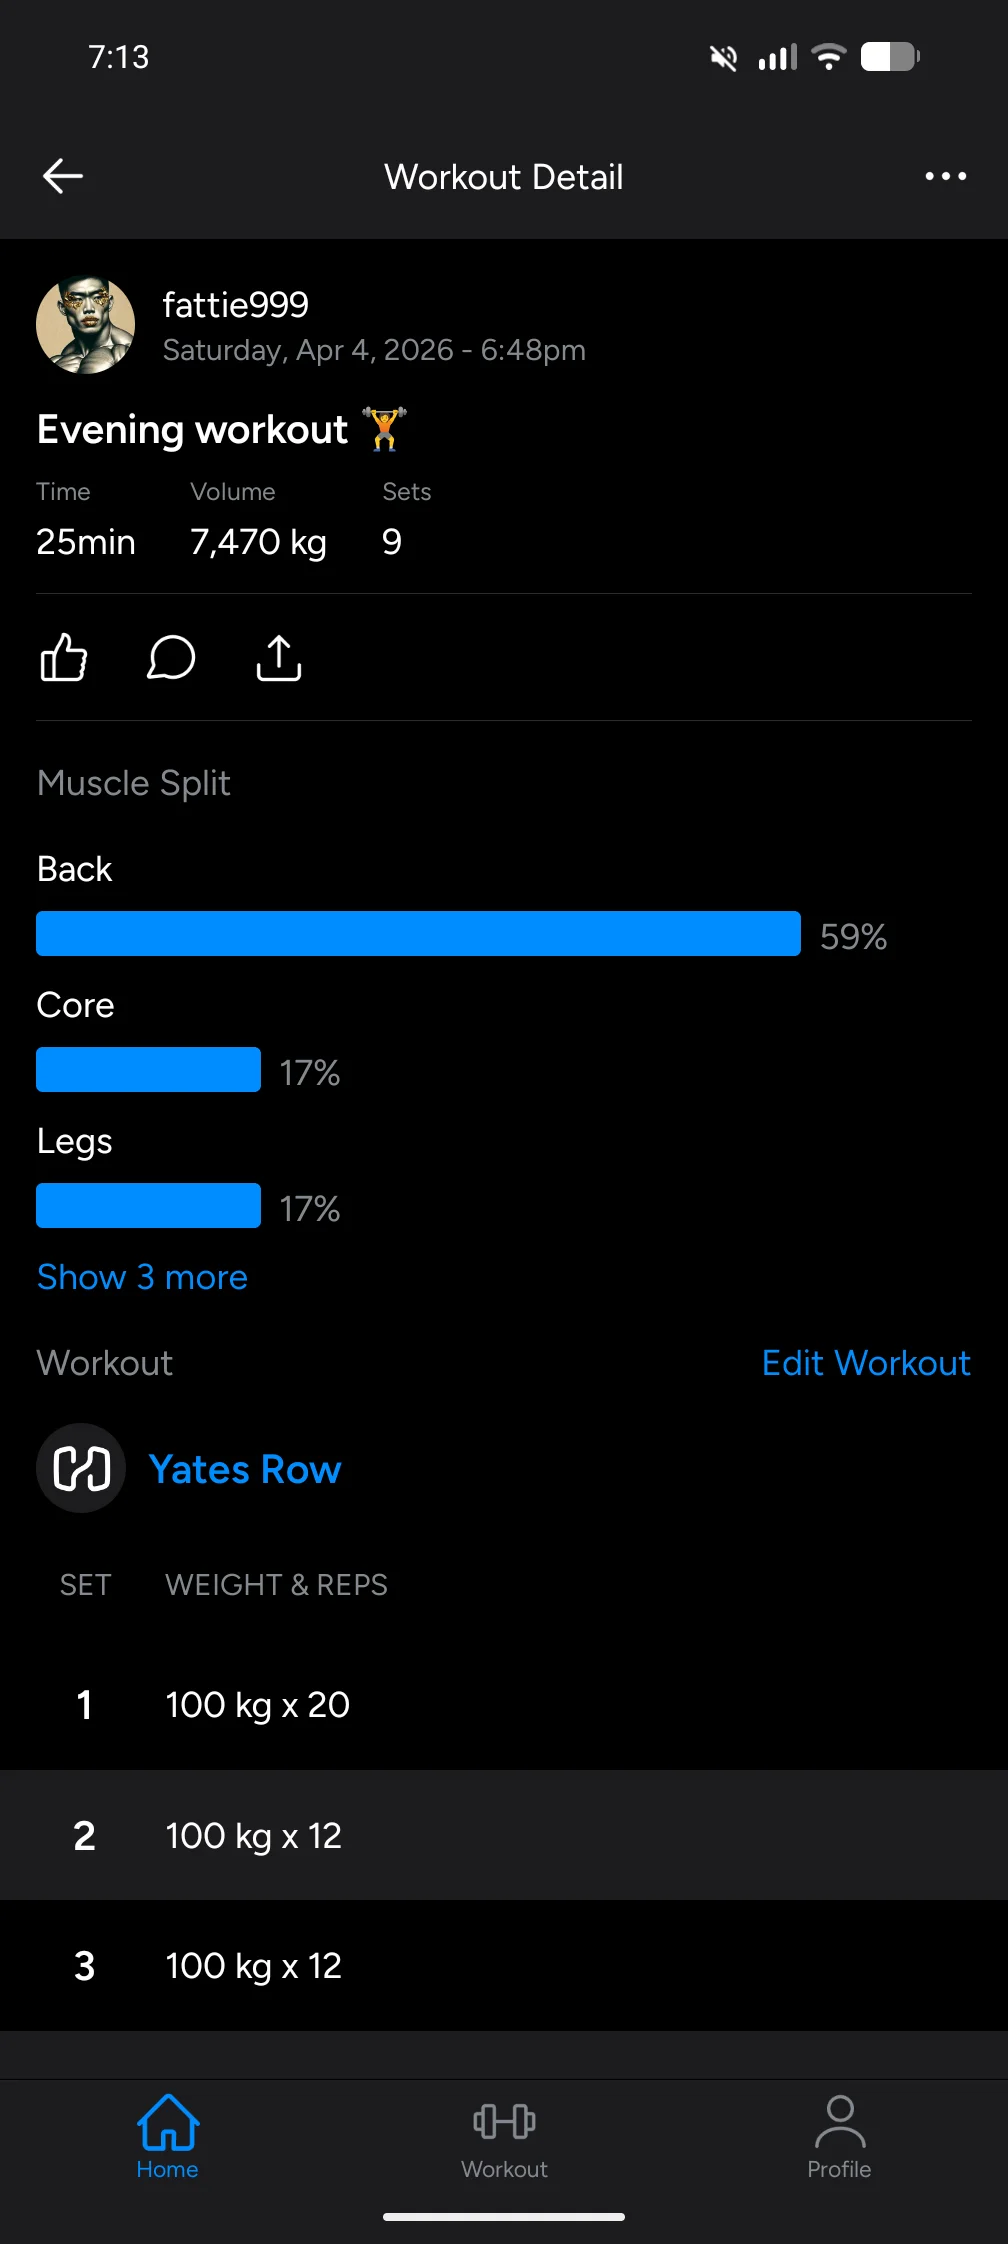Tap the Legs 17% bar
The height and width of the screenshot is (2244, 1008).
148,1205
